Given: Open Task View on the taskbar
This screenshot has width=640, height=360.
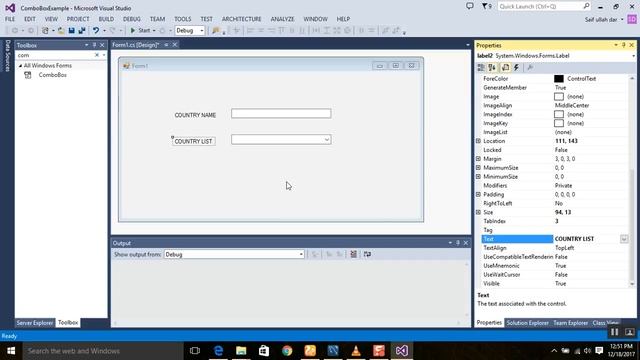Looking at the screenshot, I should point(195,351).
